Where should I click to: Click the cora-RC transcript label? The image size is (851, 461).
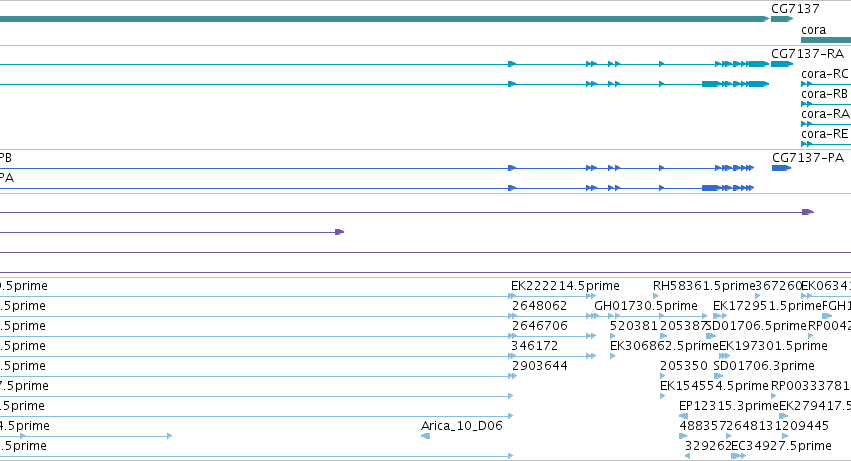click(824, 74)
